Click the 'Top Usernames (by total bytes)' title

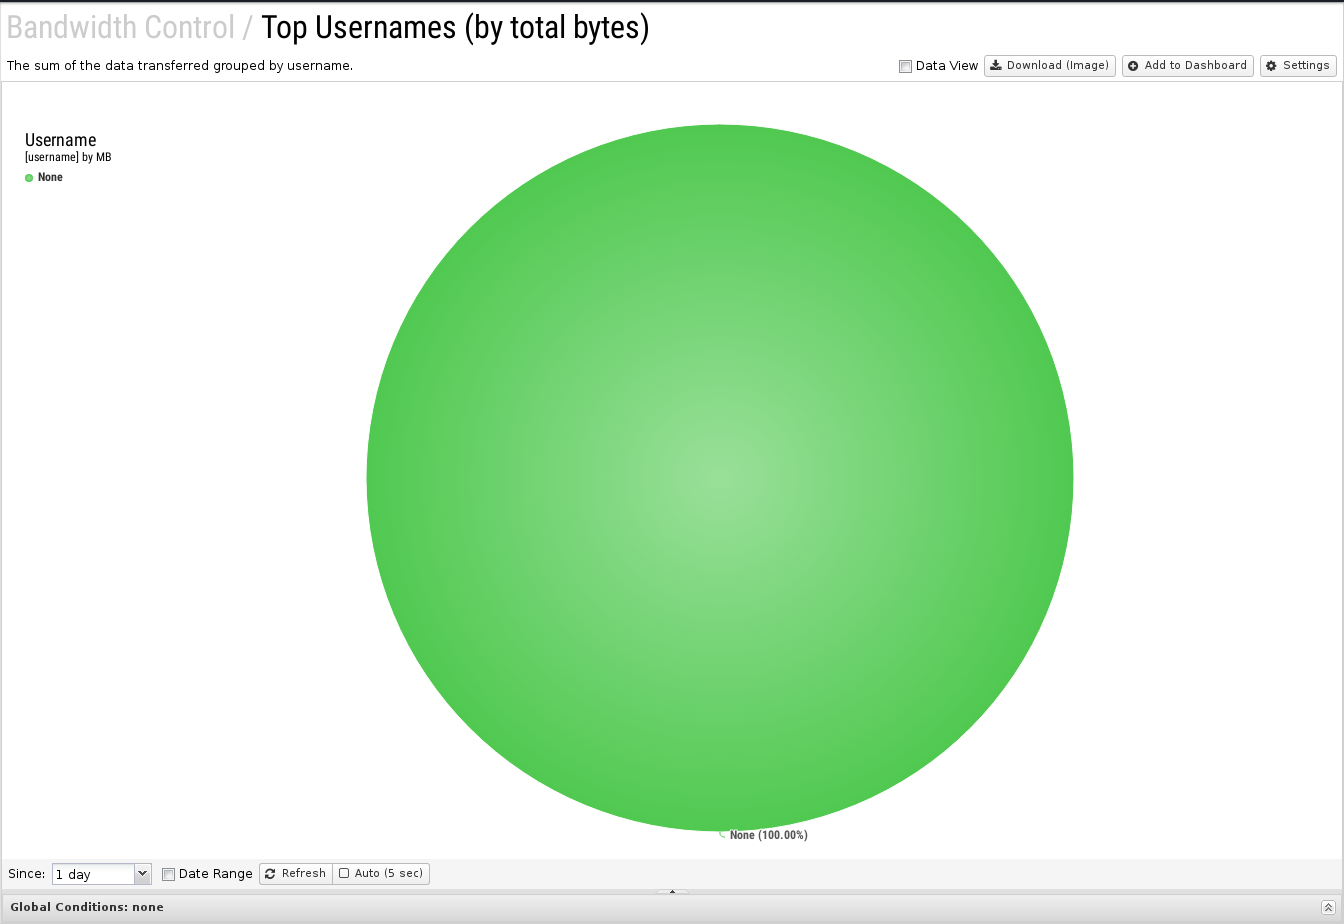[x=455, y=28]
